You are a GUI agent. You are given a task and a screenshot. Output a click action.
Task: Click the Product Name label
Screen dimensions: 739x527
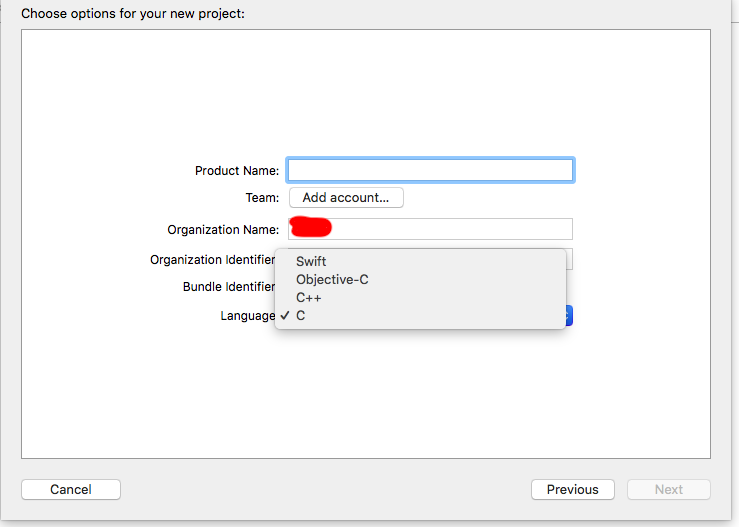click(237, 171)
